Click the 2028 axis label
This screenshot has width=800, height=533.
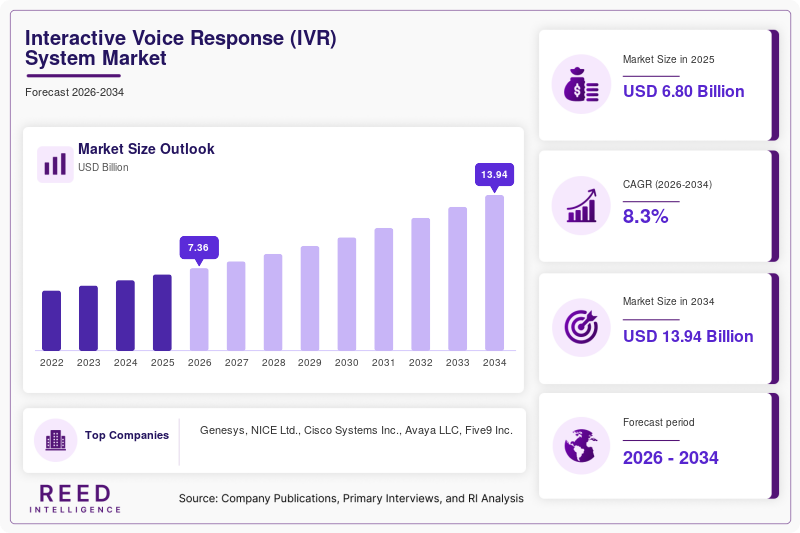(273, 363)
